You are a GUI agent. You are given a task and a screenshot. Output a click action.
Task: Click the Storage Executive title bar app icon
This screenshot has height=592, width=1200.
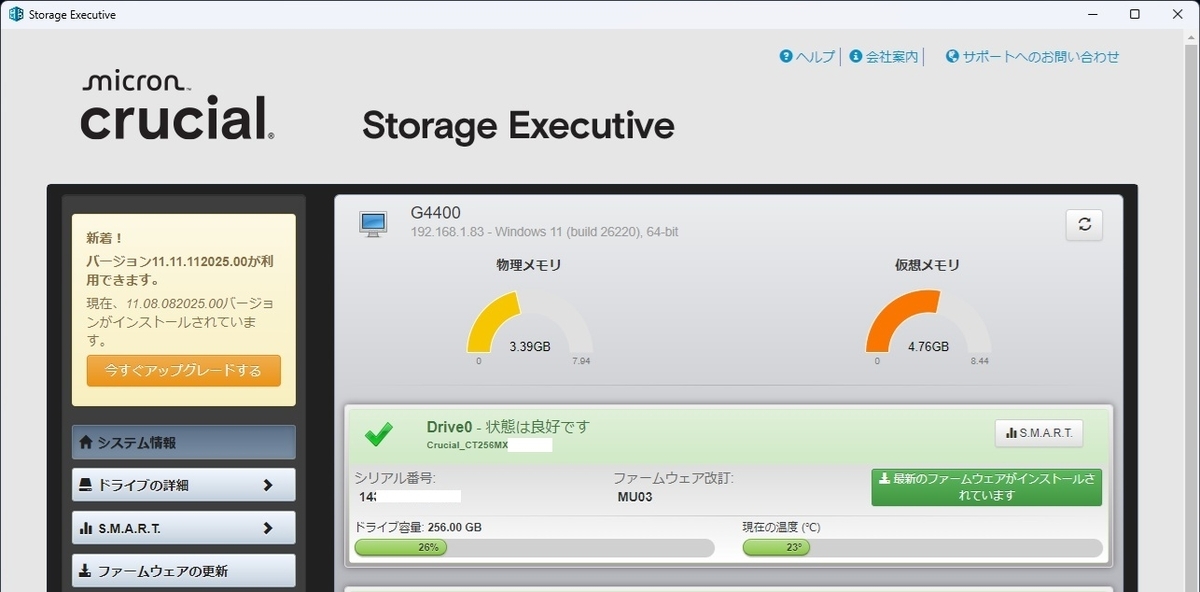pos(16,14)
